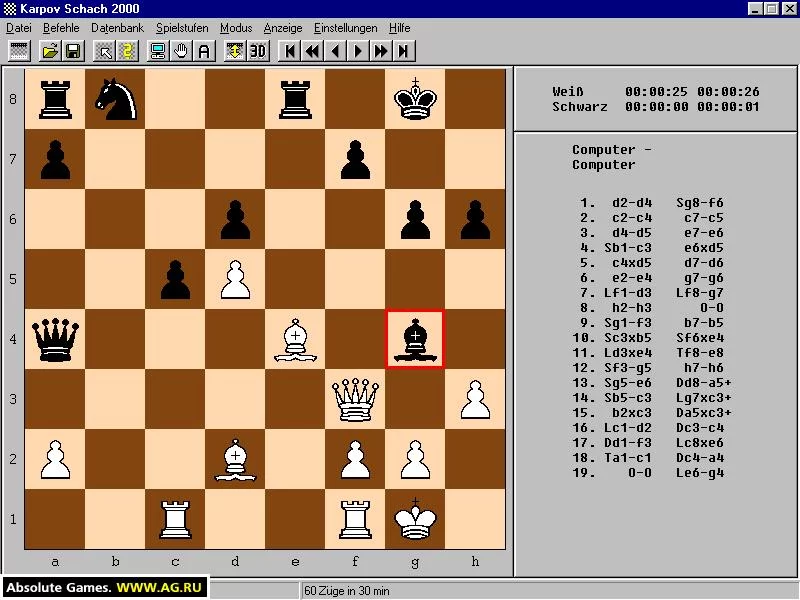Select the black bishop on g4
The image size is (800, 600).
click(x=415, y=339)
